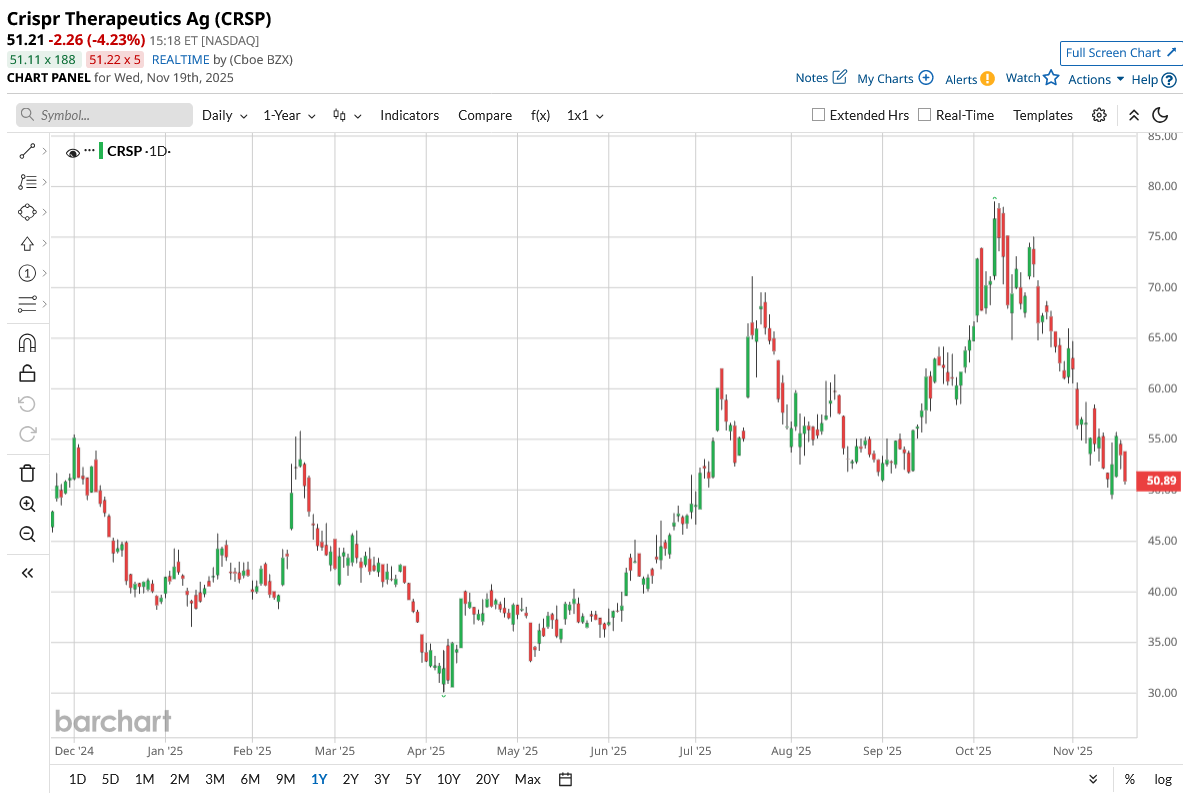This screenshot has width=1183, height=793.
Task: Select the Max range tab
Action: (527, 779)
